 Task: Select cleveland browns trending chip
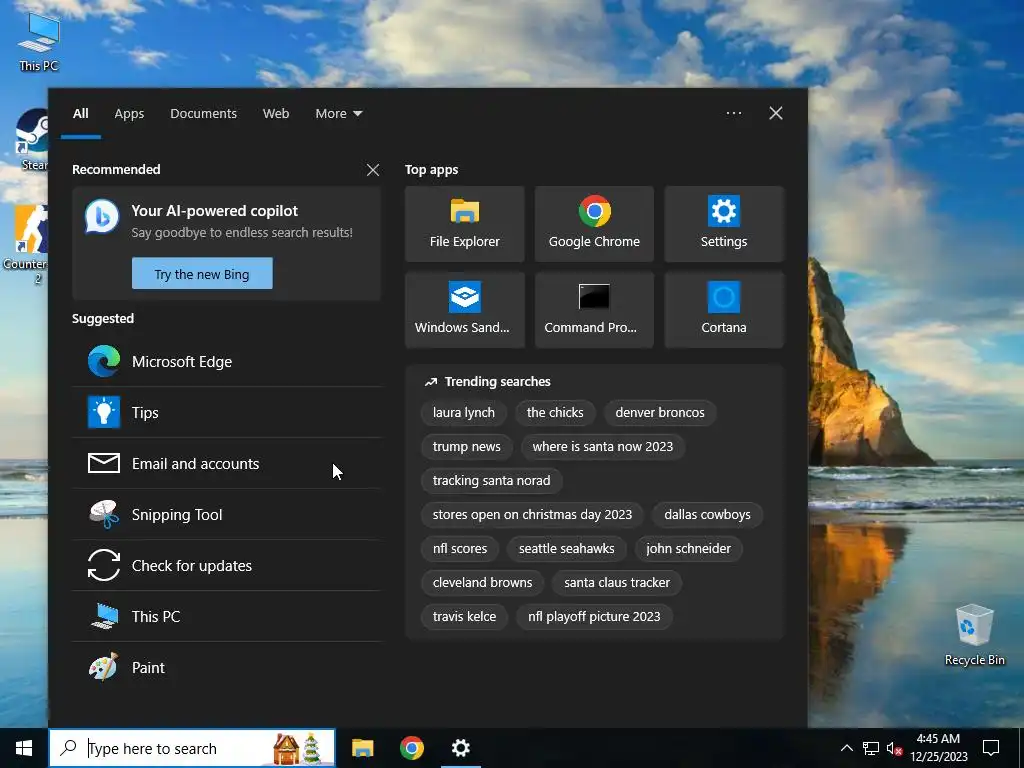tap(482, 583)
